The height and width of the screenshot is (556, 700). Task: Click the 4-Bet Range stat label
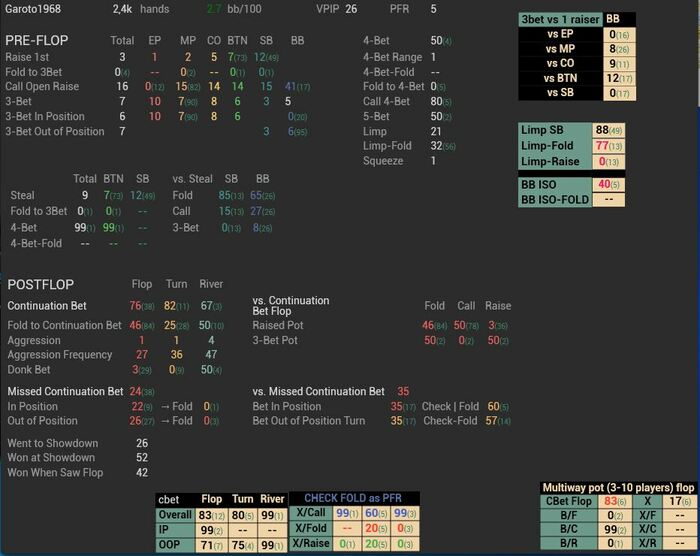(392, 57)
